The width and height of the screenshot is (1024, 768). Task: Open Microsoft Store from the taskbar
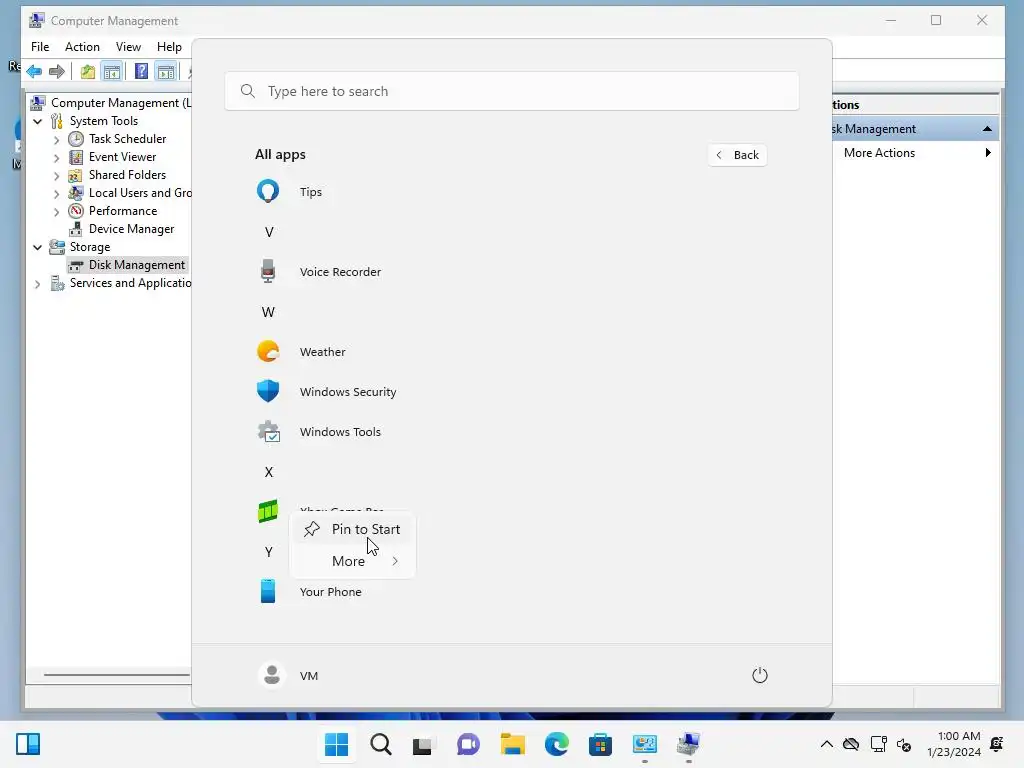[600, 744]
